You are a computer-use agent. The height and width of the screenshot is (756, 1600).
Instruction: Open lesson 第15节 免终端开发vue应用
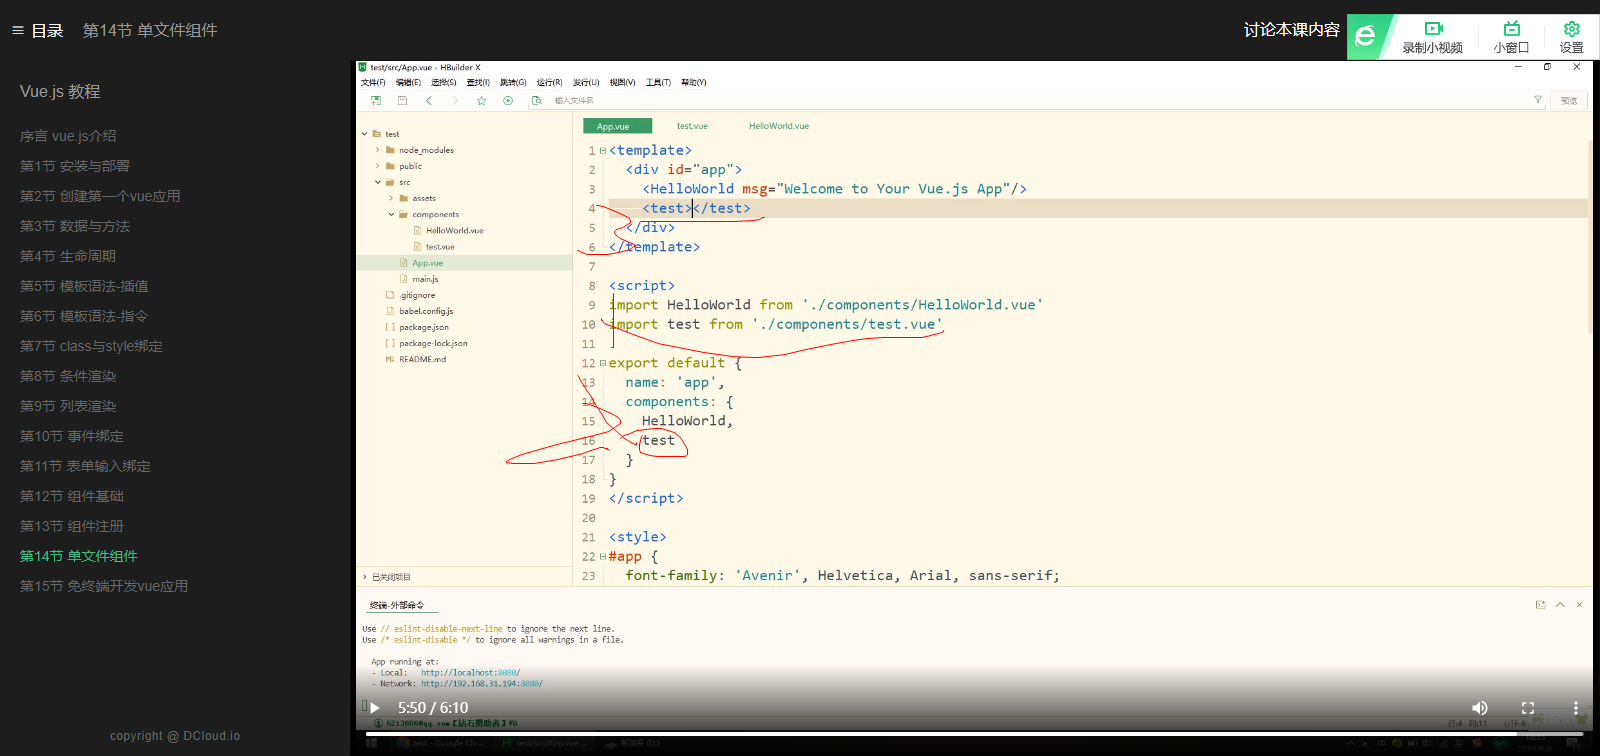click(104, 586)
